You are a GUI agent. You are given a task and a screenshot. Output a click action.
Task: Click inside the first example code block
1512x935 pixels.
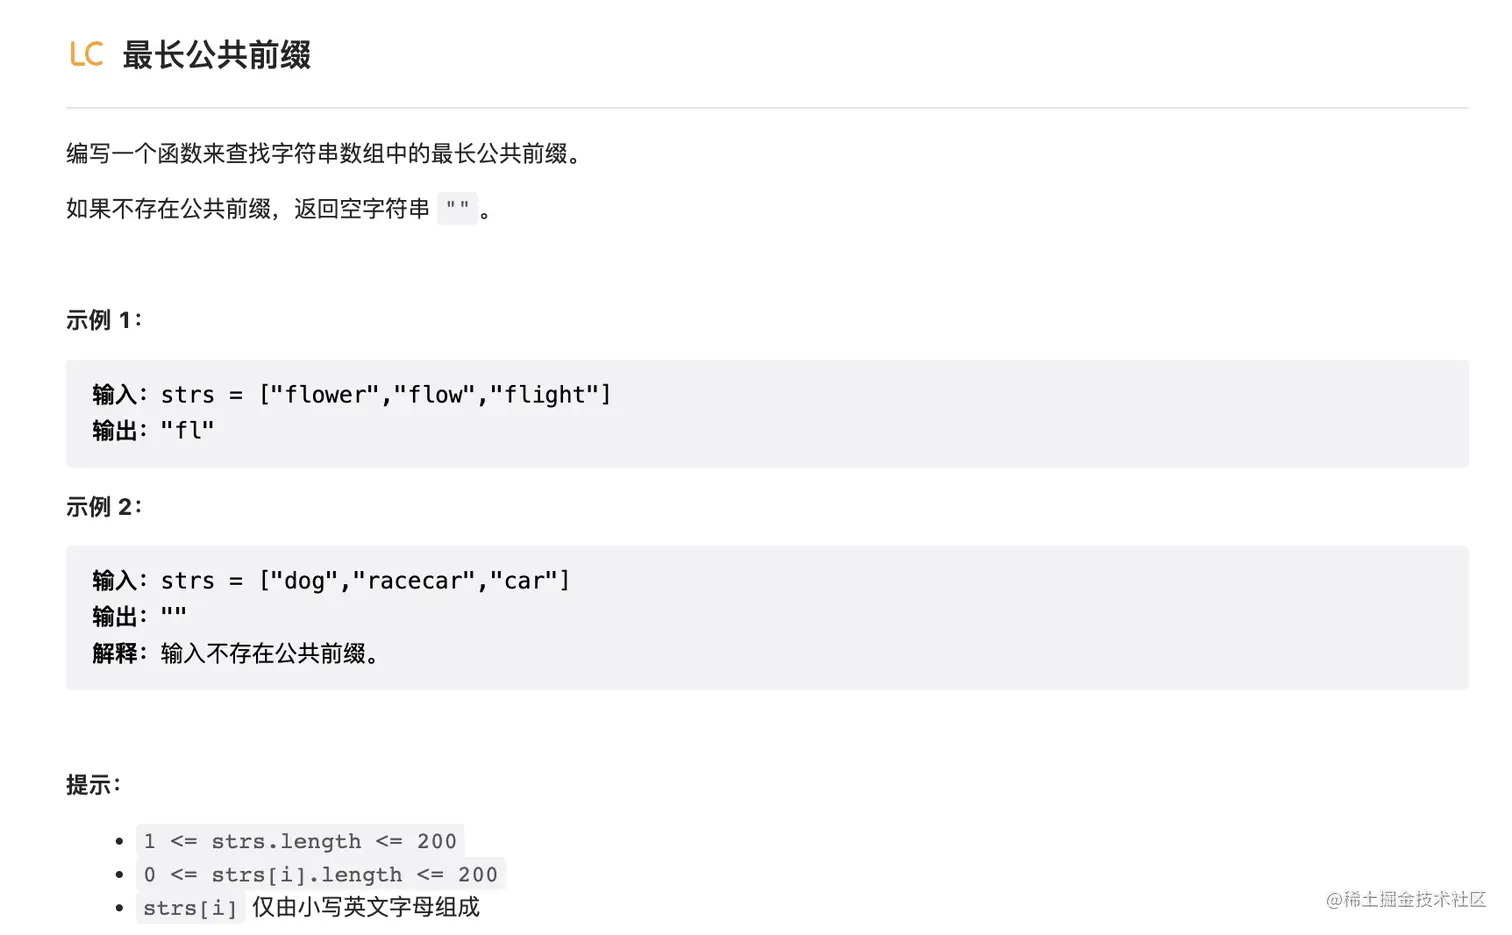[767, 413]
